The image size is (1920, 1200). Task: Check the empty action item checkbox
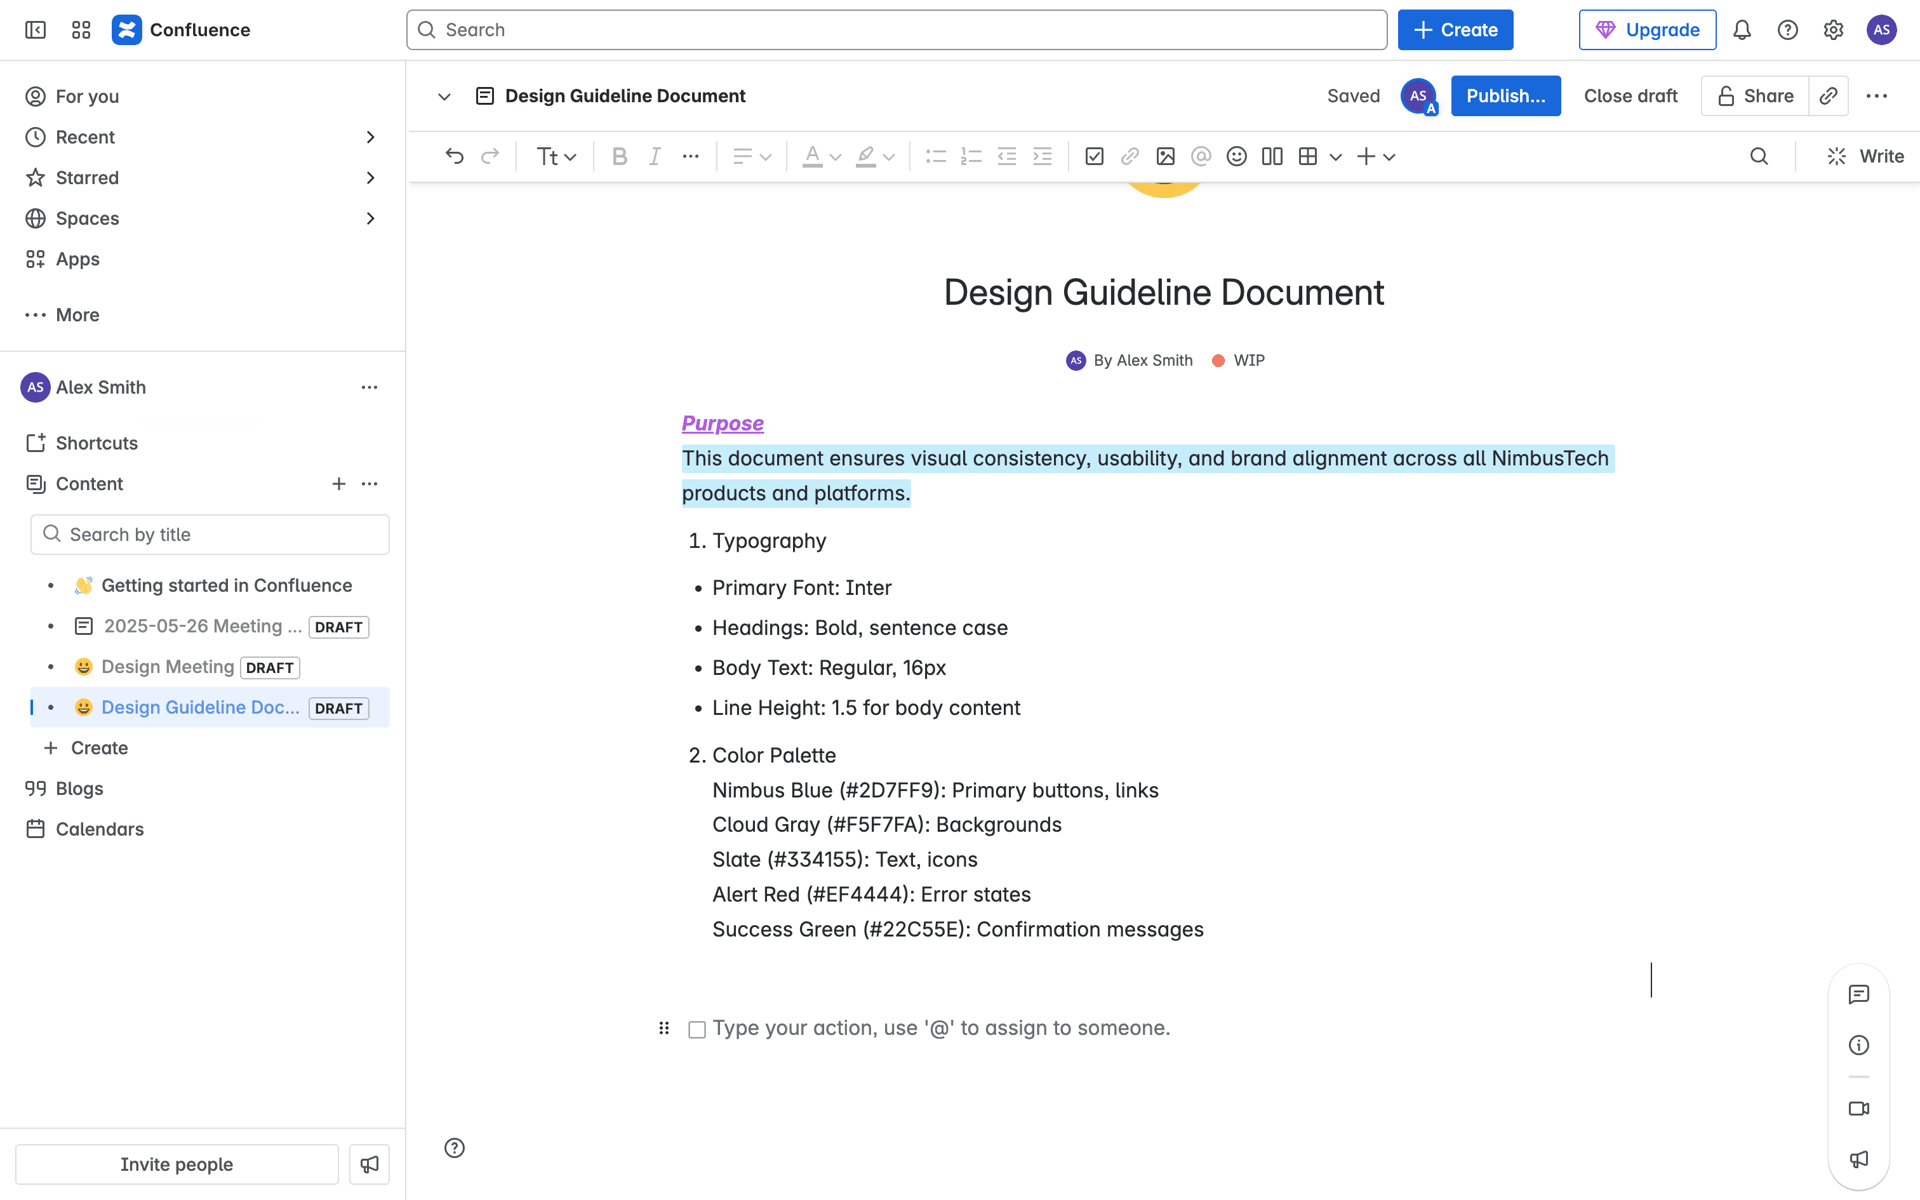(697, 1029)
